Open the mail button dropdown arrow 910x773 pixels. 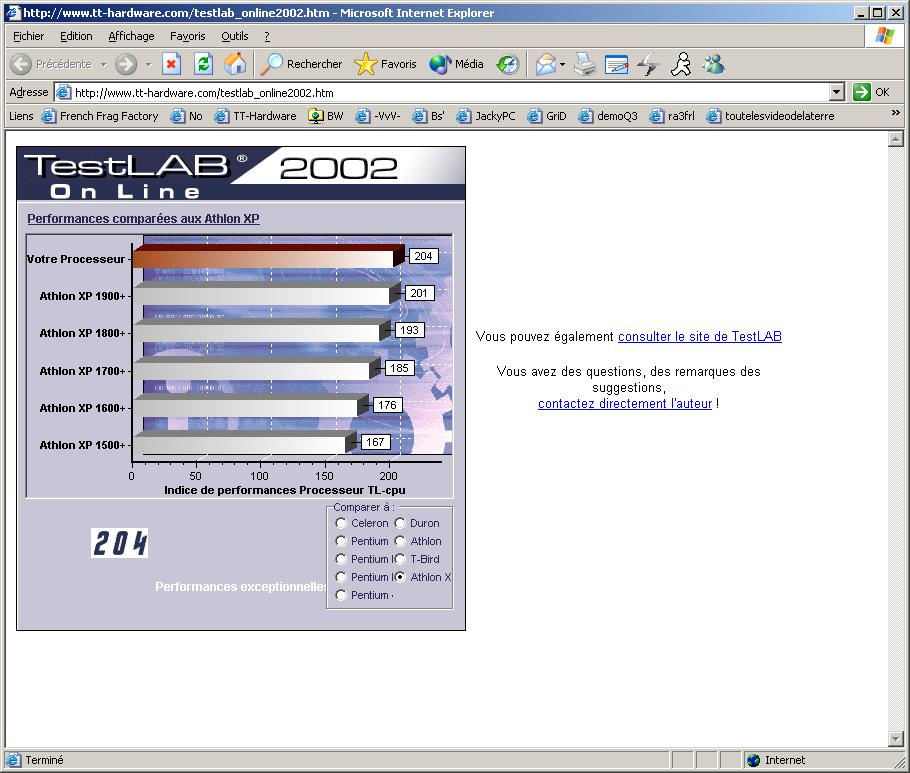pos(562,64)
